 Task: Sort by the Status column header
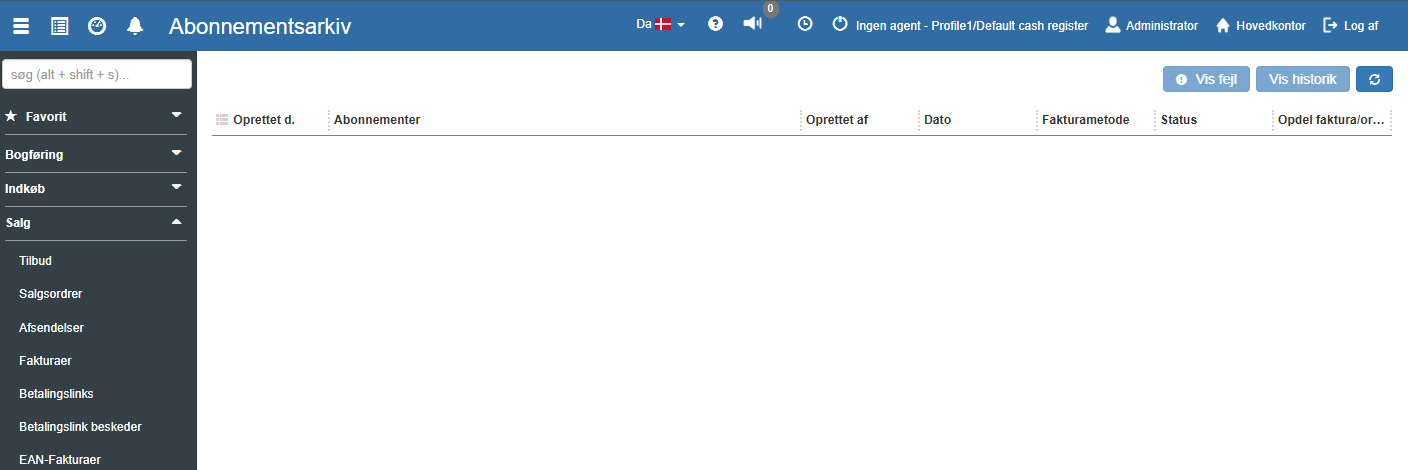(1179, 120)
